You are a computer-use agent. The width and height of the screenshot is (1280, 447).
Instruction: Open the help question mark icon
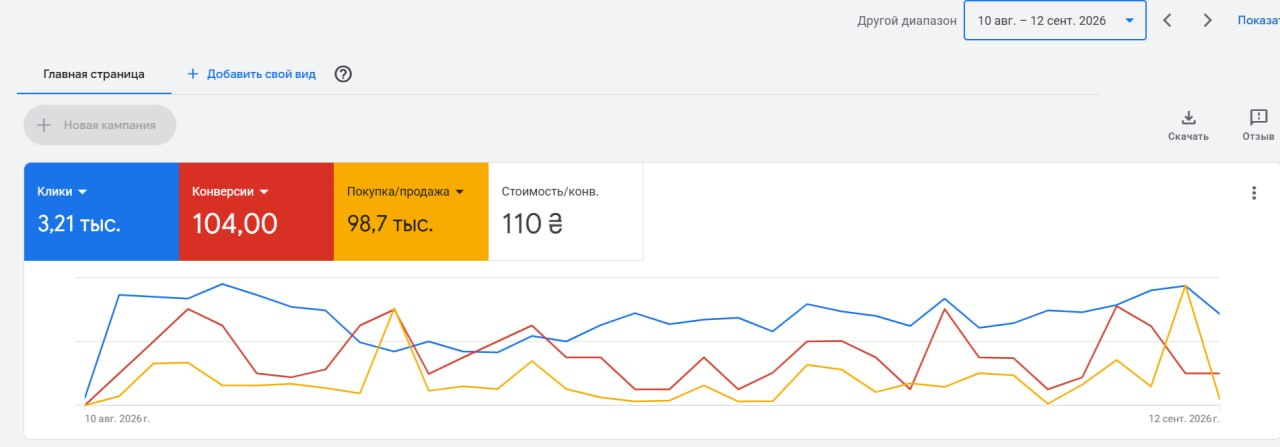343,74
